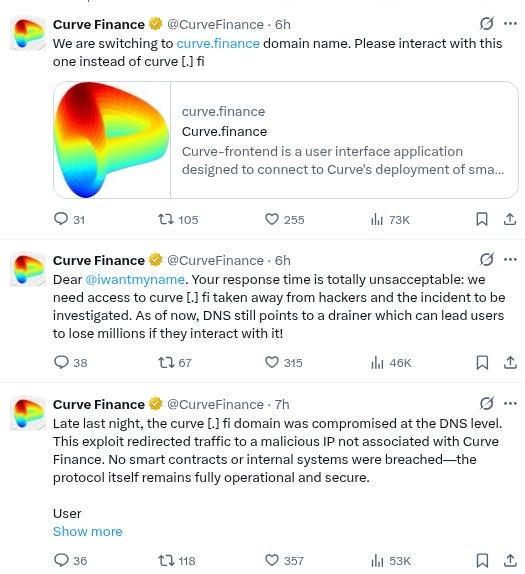Open Curve Finance profile avatar in first tweet
Screen dimensions: 525x574
[x=28, y=33]
